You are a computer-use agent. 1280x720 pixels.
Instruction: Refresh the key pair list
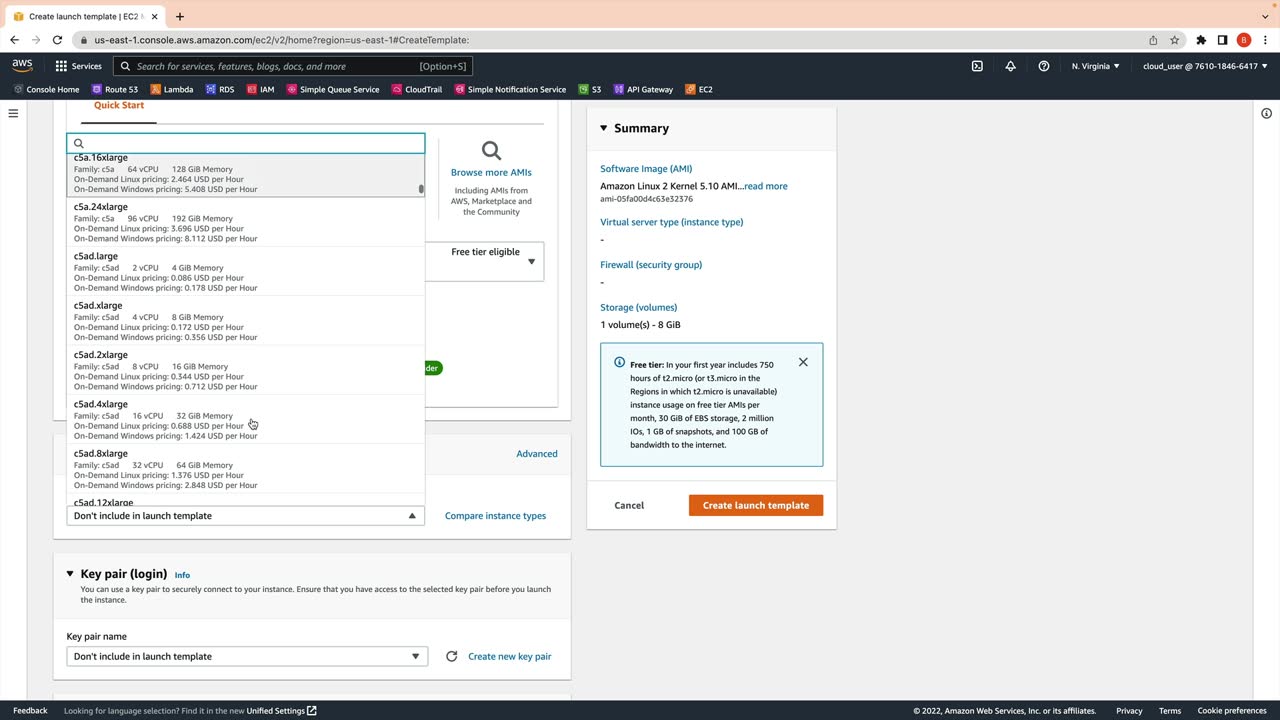pos(451,656)
